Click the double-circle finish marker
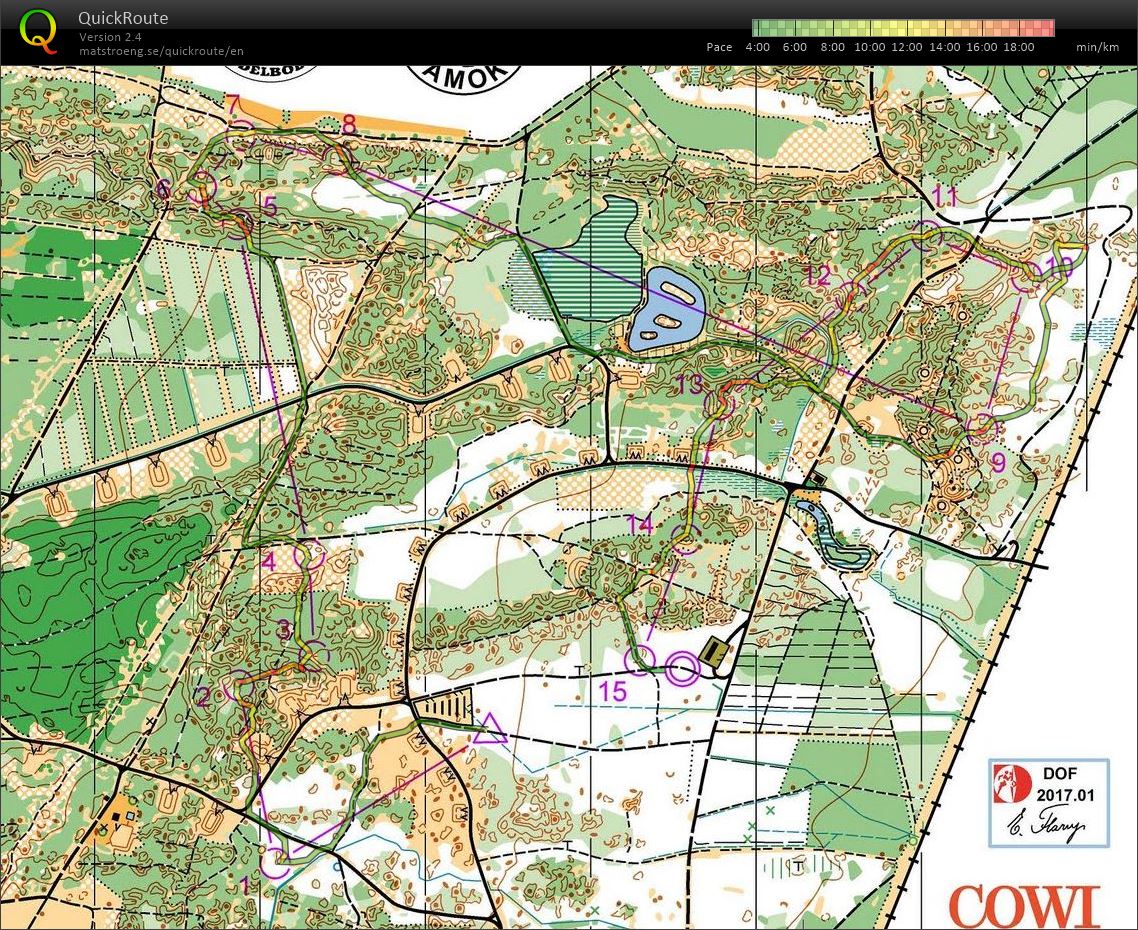Viewport: 1138px width, 930px height. (682, 669)
